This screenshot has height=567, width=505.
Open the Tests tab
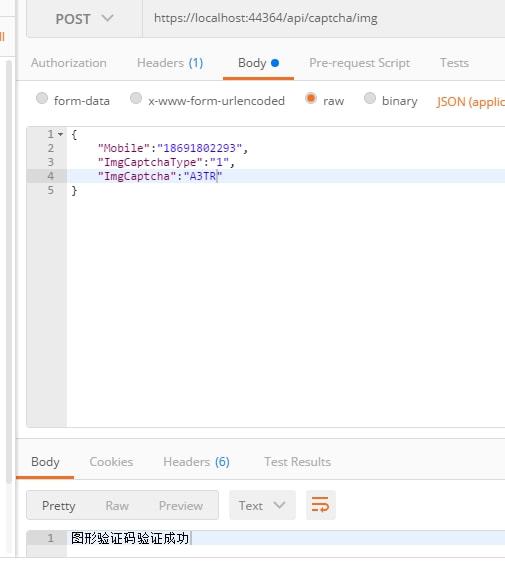click(454, 63)
